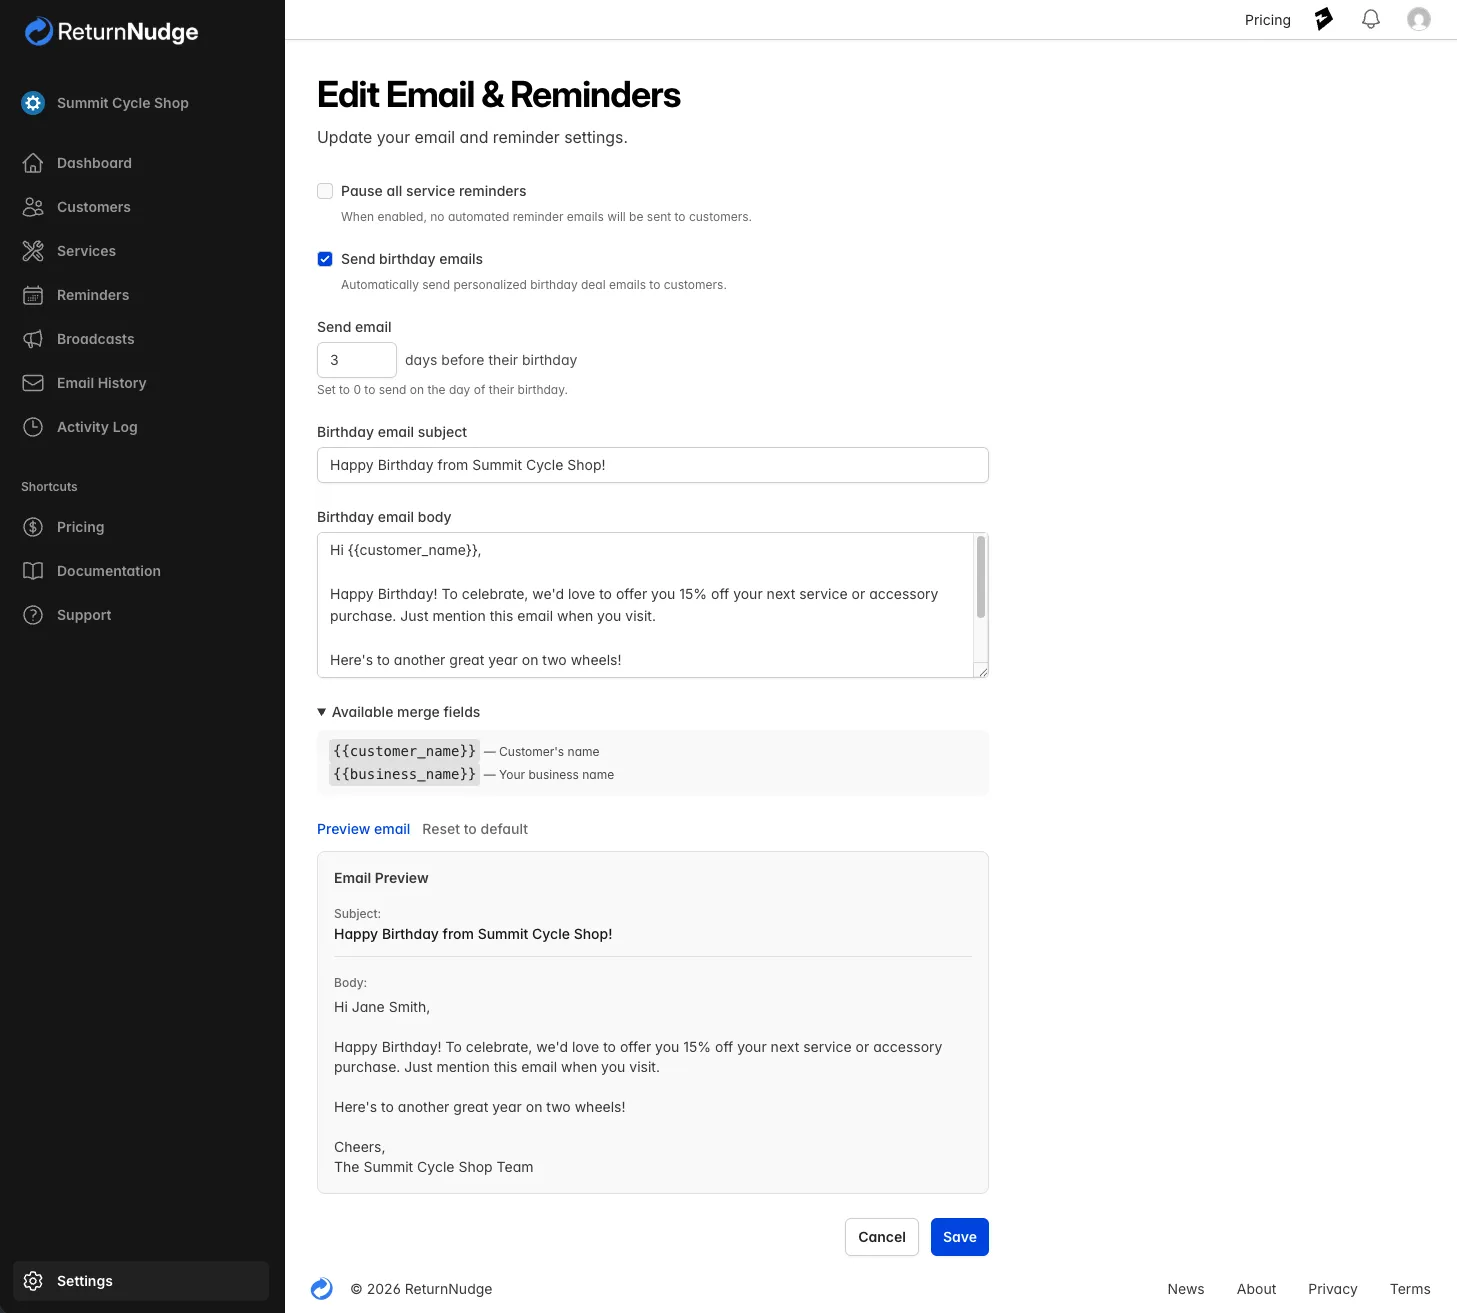Uncheck the Send birthday emails checkbox
This screenshot has width=1457, height=1313.
click(x=325, y=259)
